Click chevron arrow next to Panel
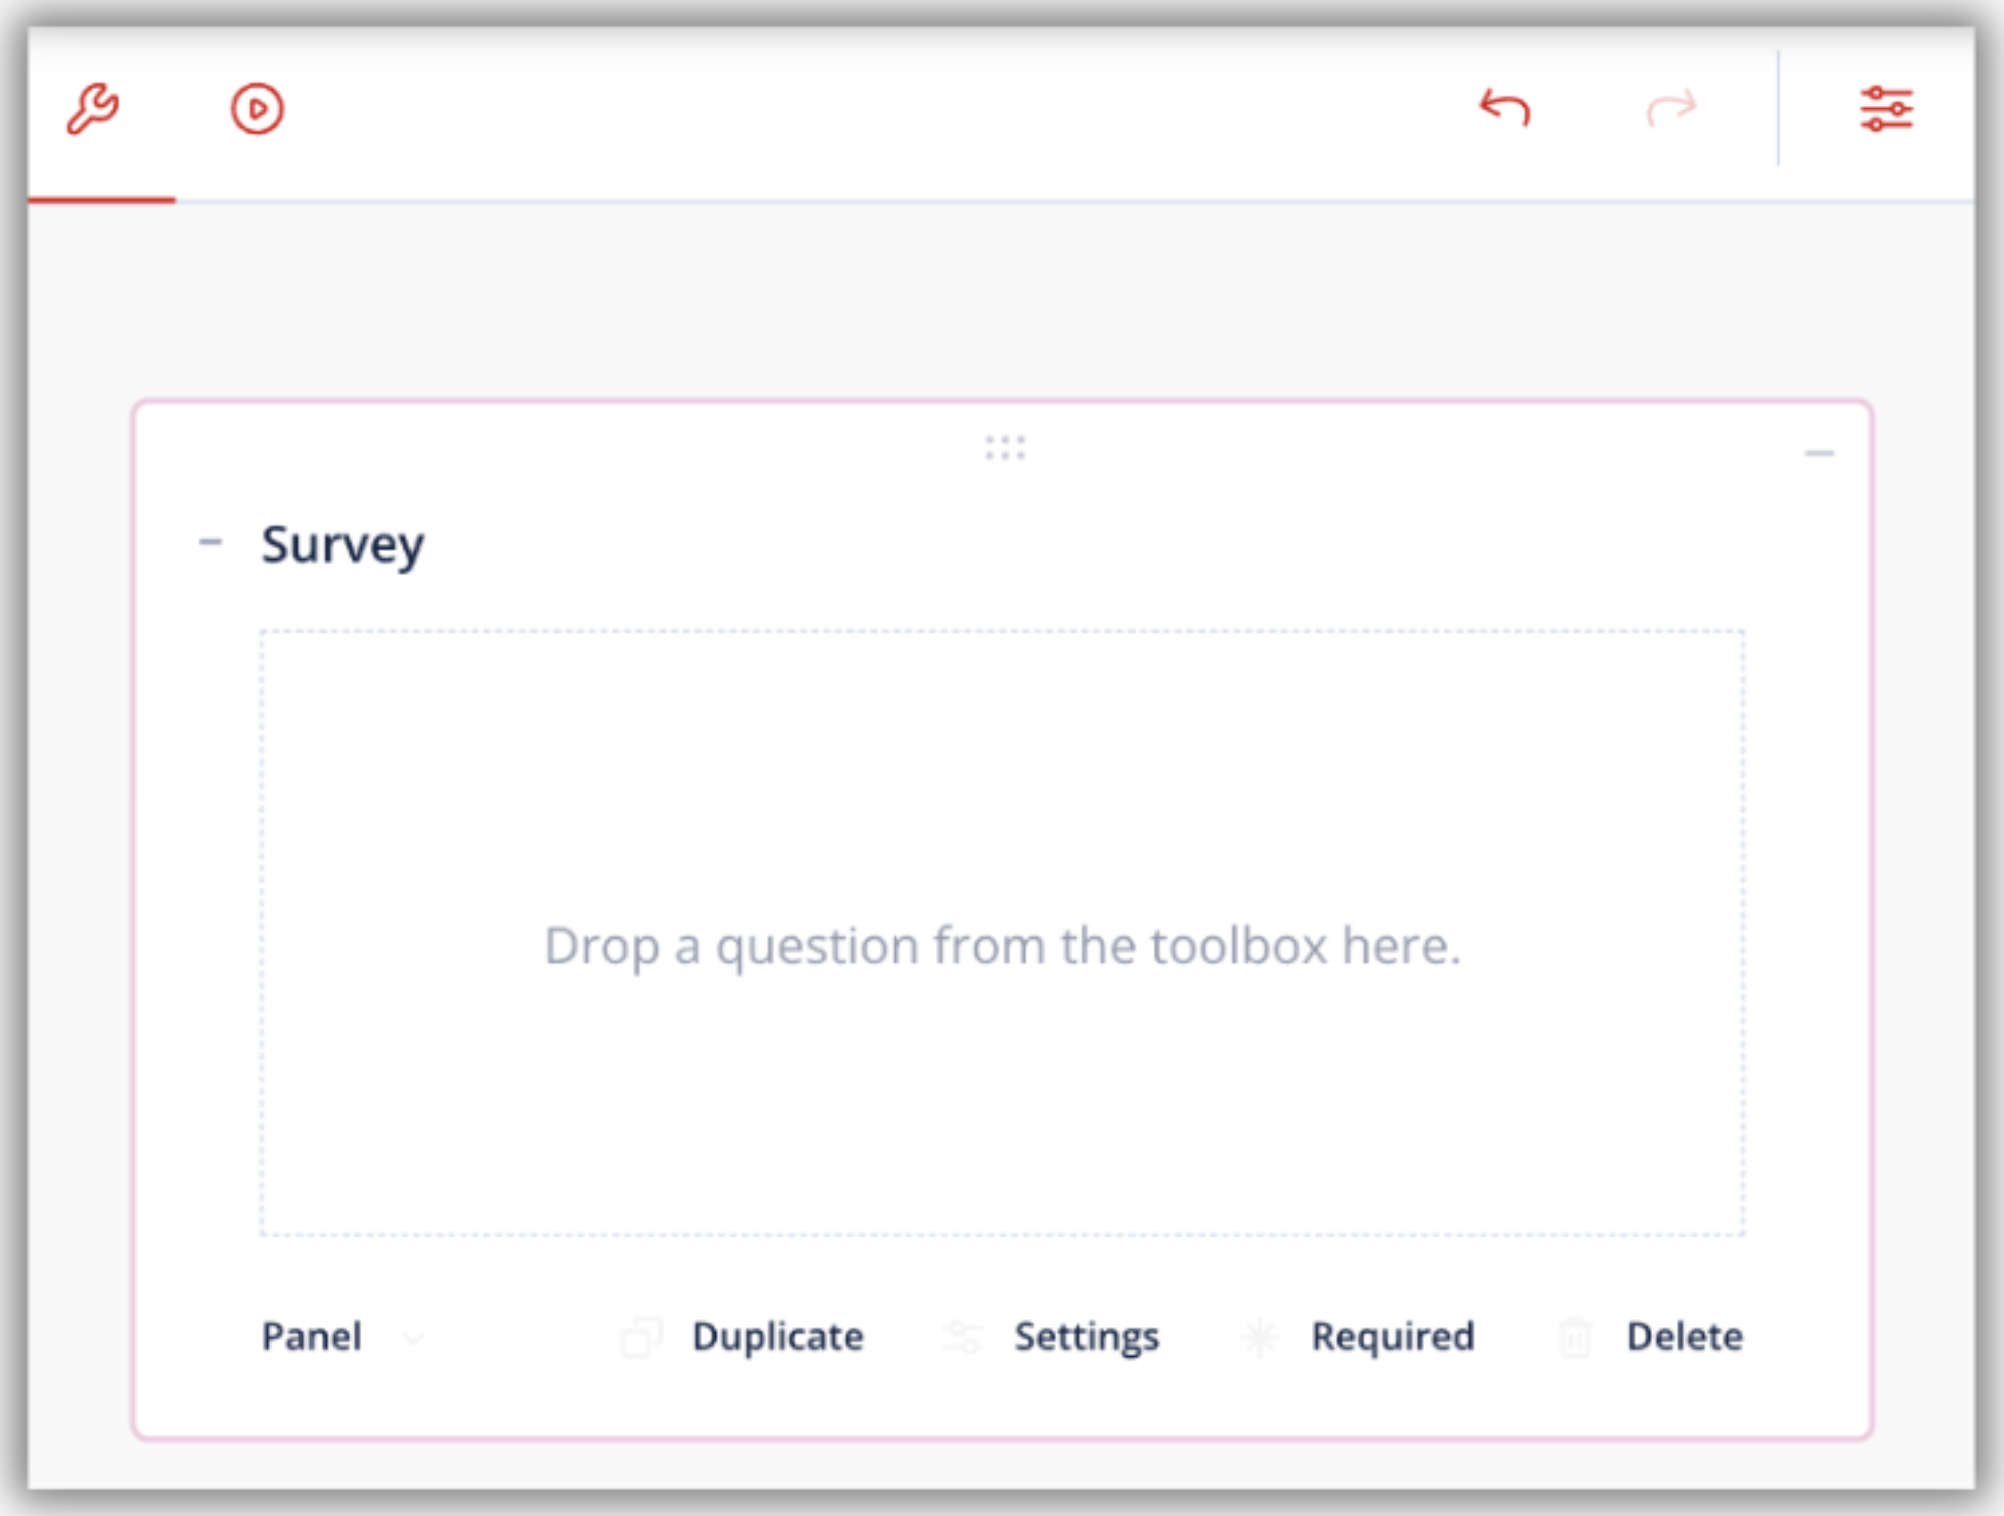 (414, 1338)
